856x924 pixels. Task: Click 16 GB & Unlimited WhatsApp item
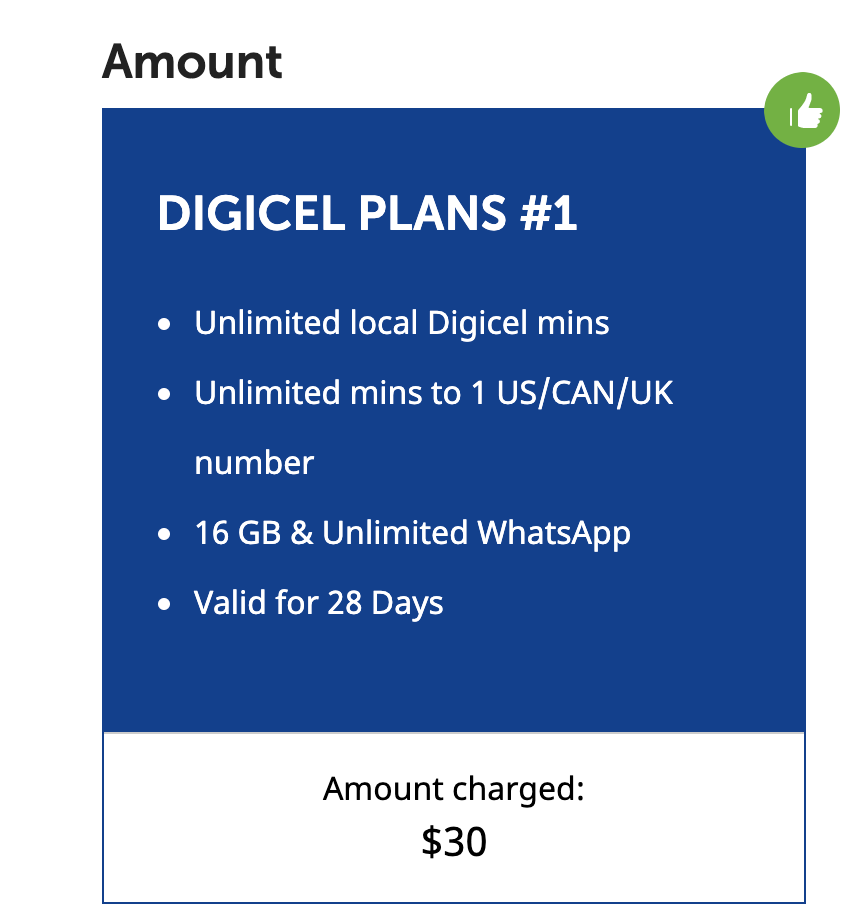(412, 533)
